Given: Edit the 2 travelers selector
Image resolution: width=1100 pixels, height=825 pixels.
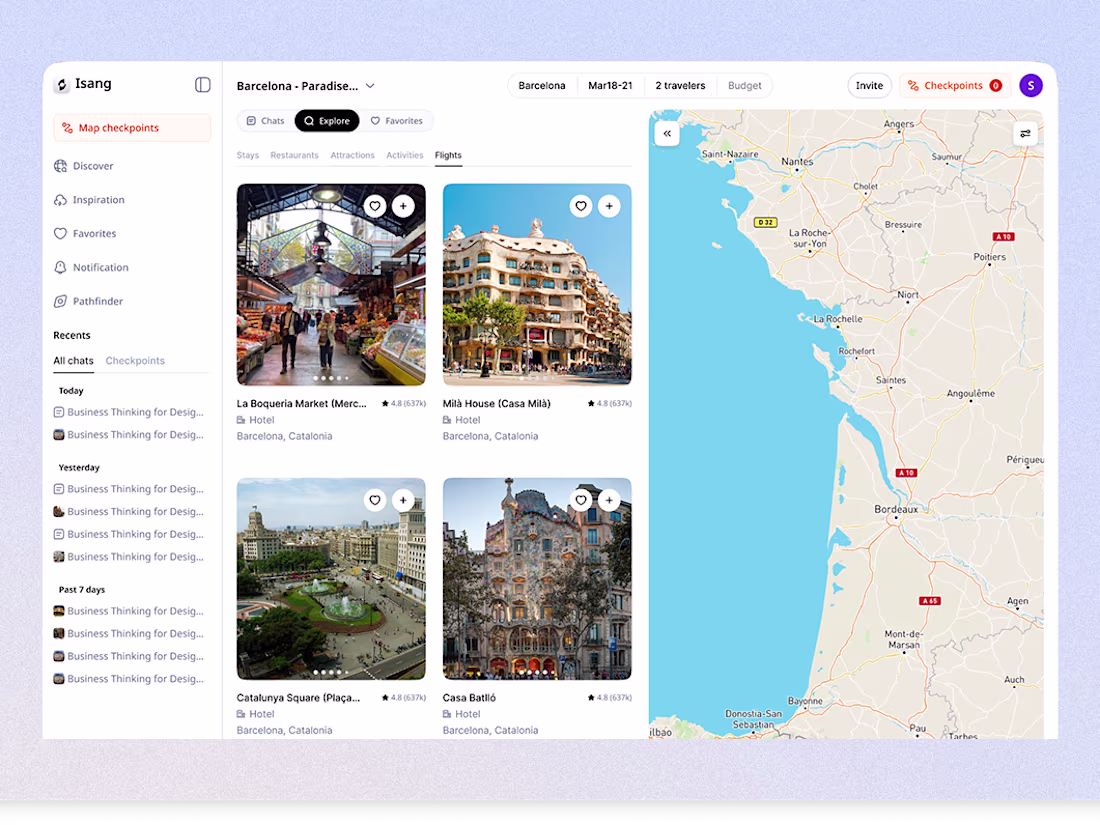Looking at the screenshot, I should pos(680,86).
